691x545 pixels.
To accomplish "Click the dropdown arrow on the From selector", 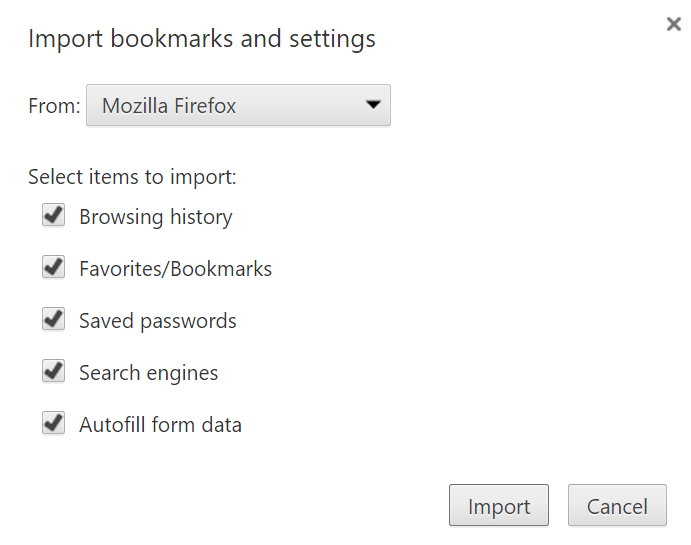I will tap(373, 105).
